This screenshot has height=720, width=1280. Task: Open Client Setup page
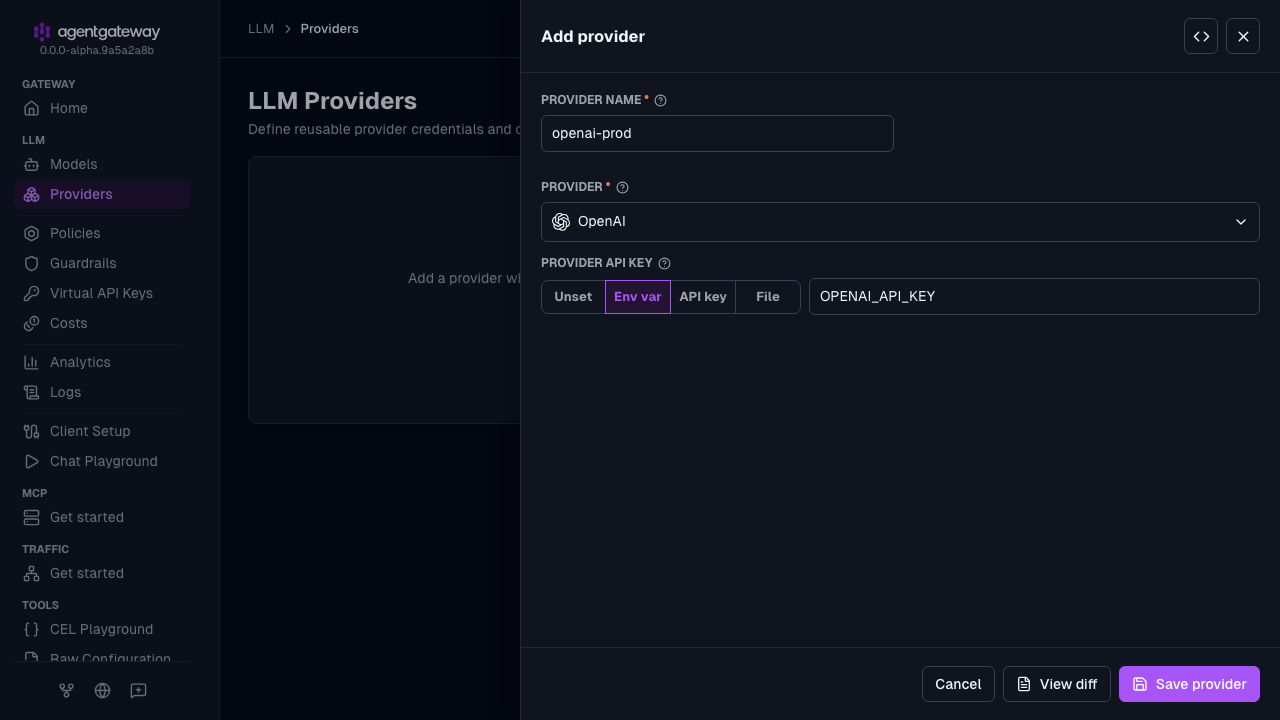pos(102,431)
